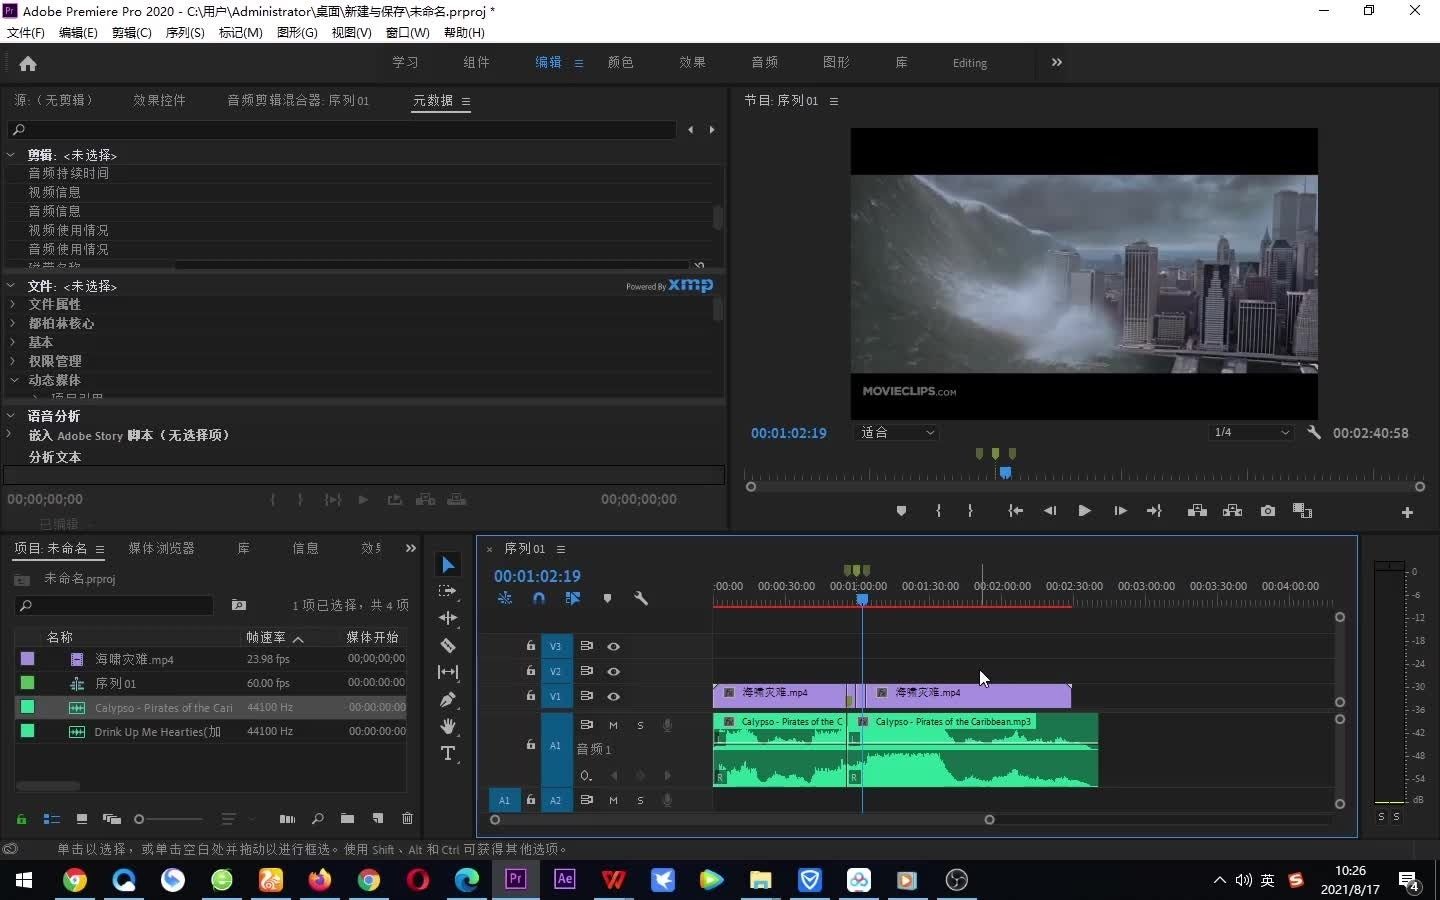Add marker in the timeline header

pyautogui.click(x=607, y=598)
